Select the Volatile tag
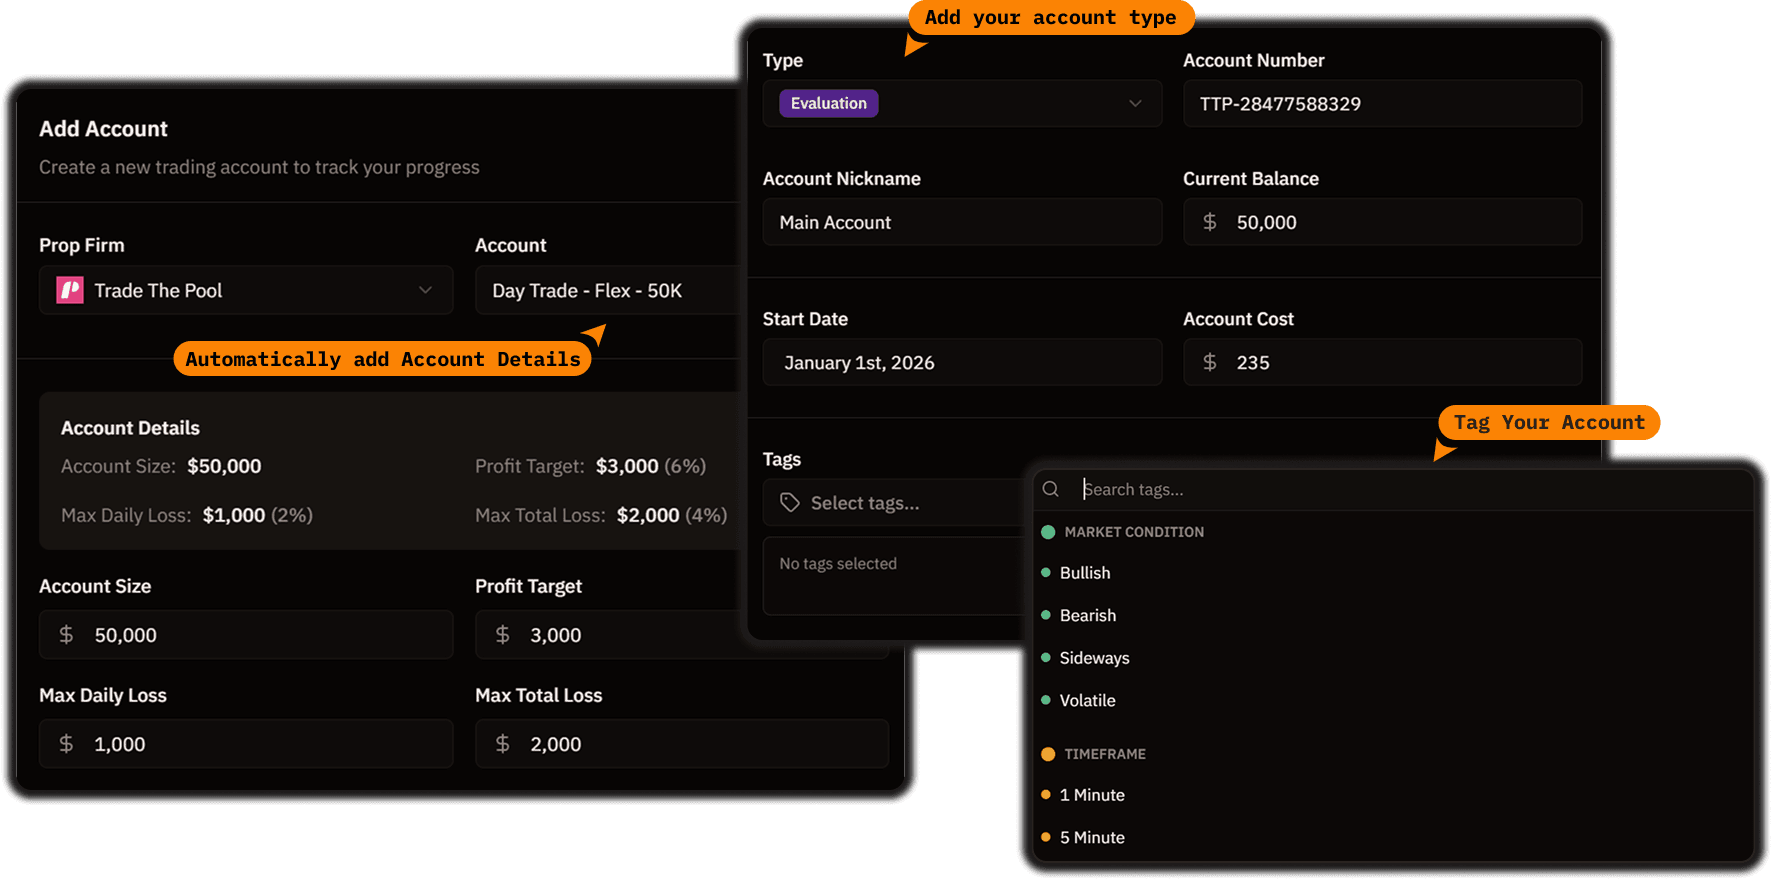The image size is (1772, 880). pos(1087,701)
